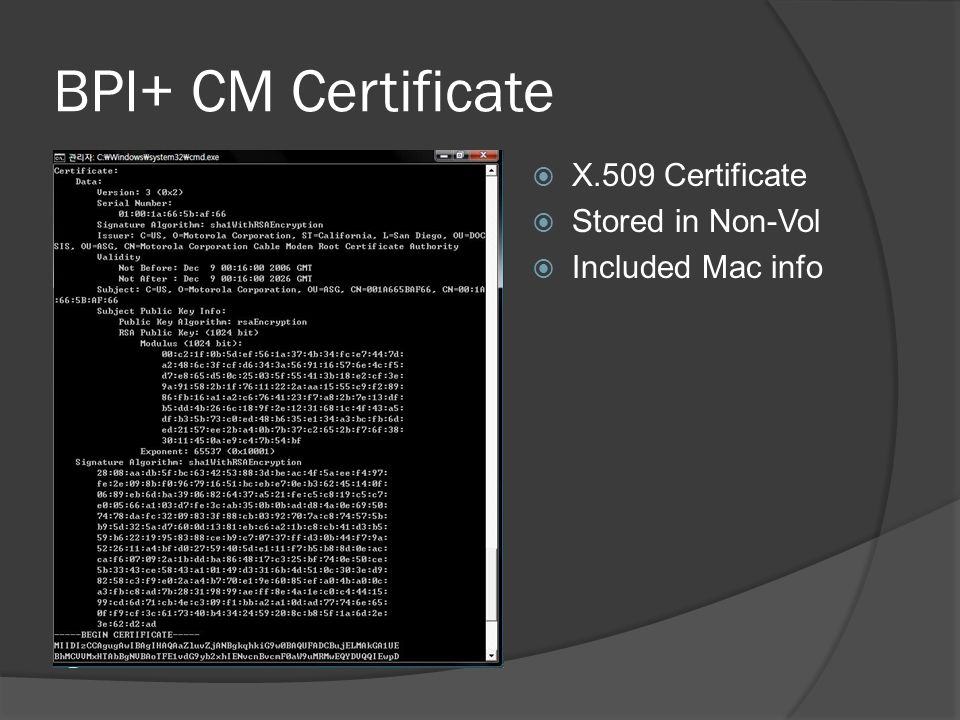
Task: Click the Version: 3 (0x2) line
Action: (140, 192)
